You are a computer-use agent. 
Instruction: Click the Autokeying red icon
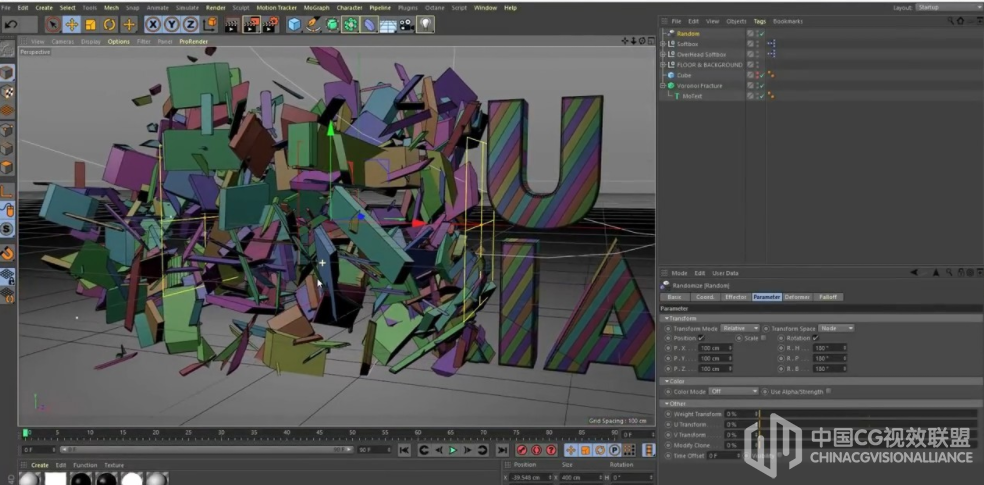coord(537,450)
